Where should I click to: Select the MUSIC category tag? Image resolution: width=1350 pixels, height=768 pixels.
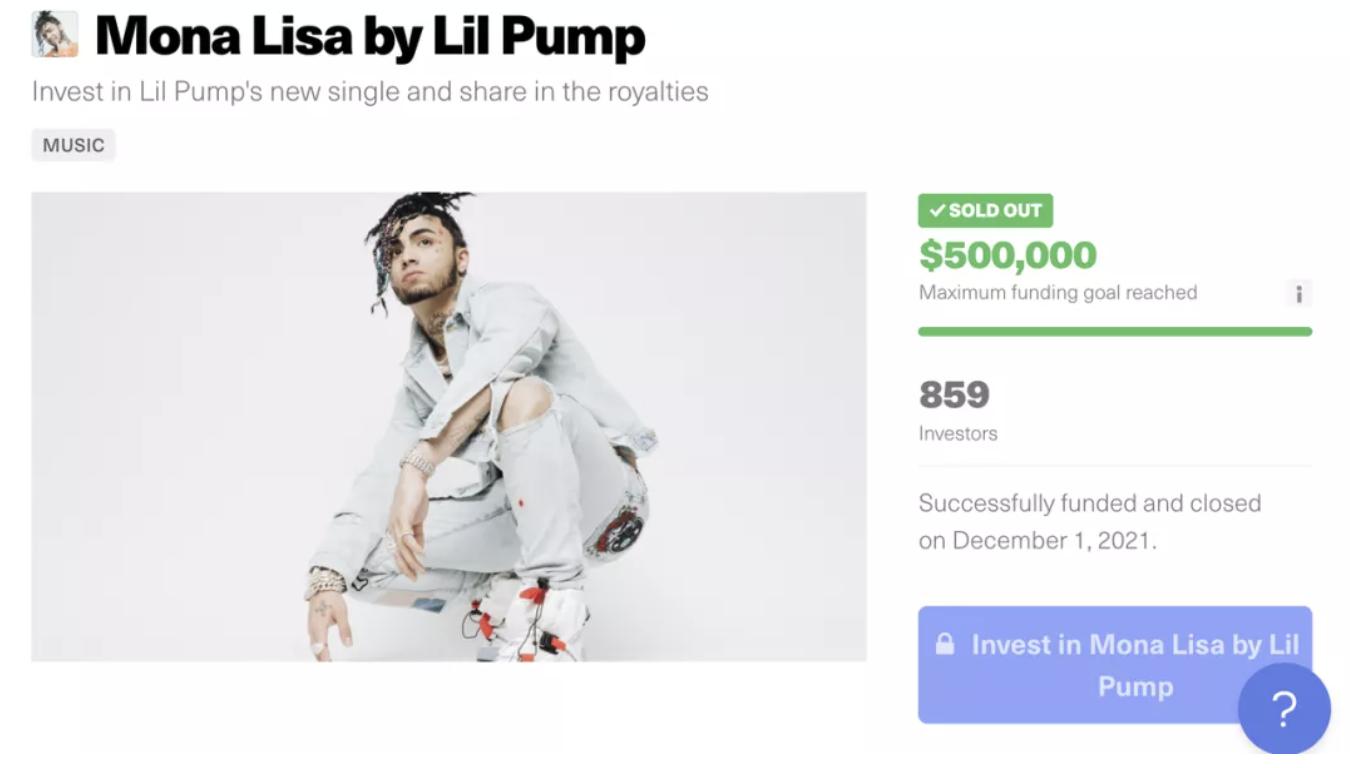click(73, 145)
